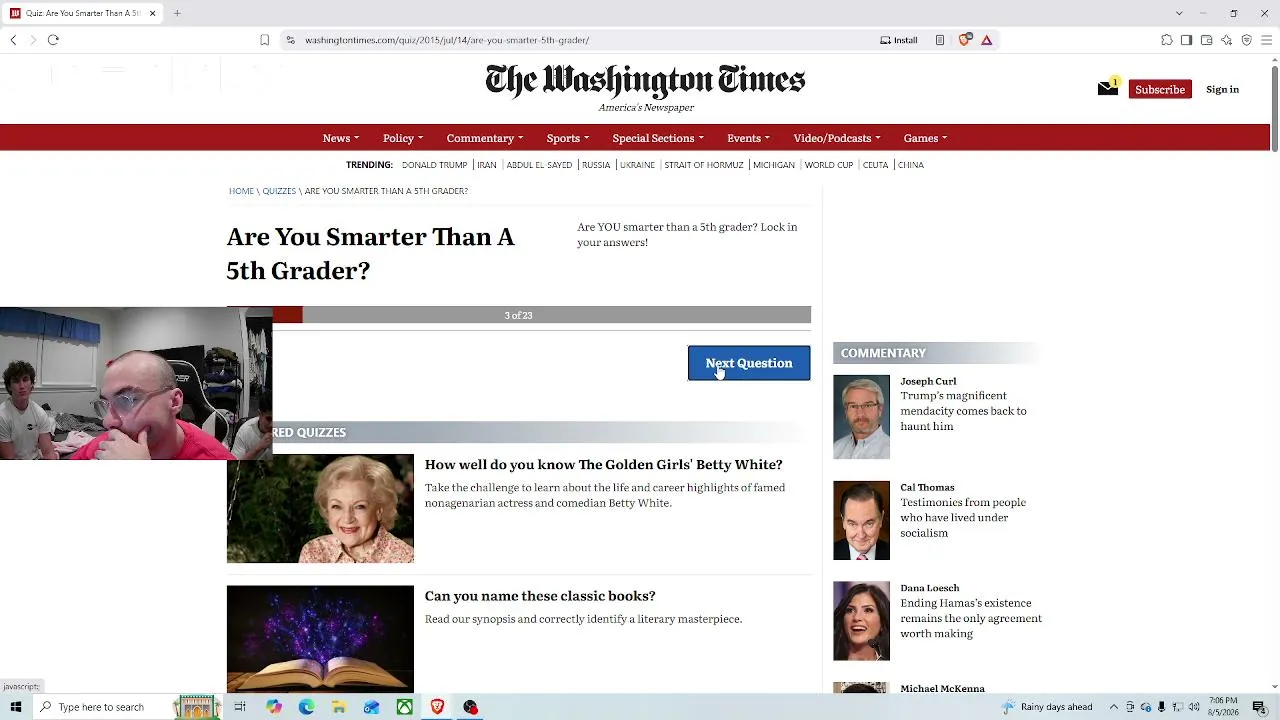Open the Brave Wallet icon

[1206, 40]
